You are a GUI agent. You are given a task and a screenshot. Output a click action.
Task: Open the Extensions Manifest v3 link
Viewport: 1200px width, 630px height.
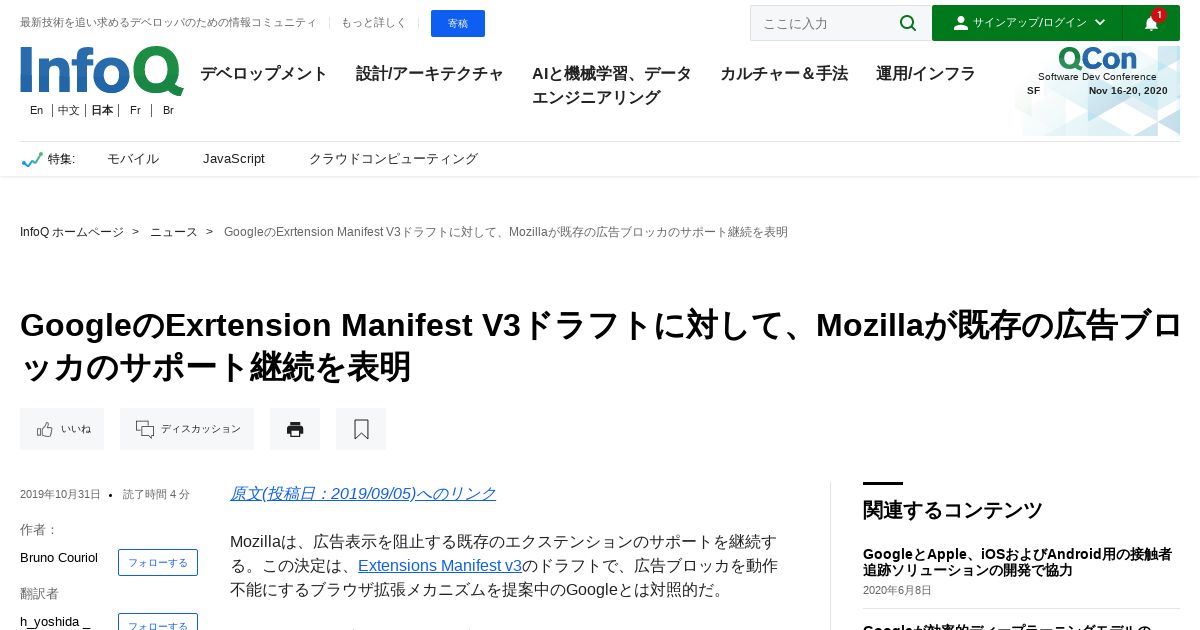pos(440,566)
